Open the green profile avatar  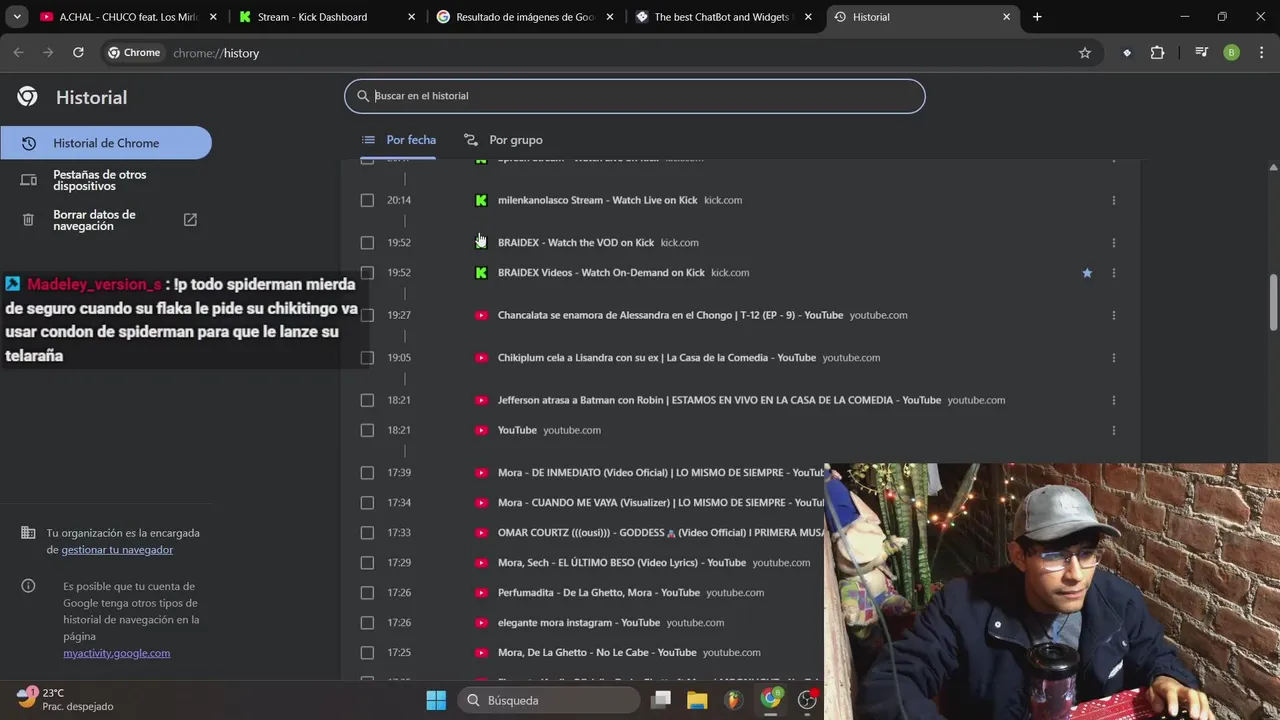point(1231,53)
